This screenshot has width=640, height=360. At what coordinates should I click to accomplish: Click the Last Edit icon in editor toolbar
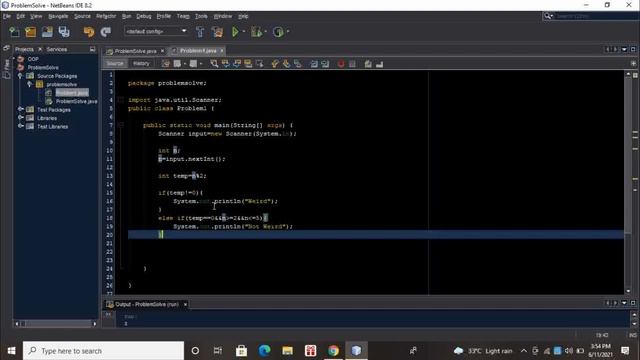[165, 63]
